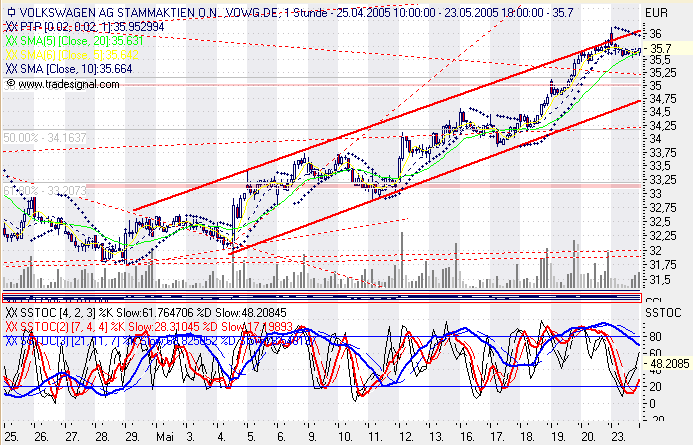Open the www.tradesignal.com link

69,84
